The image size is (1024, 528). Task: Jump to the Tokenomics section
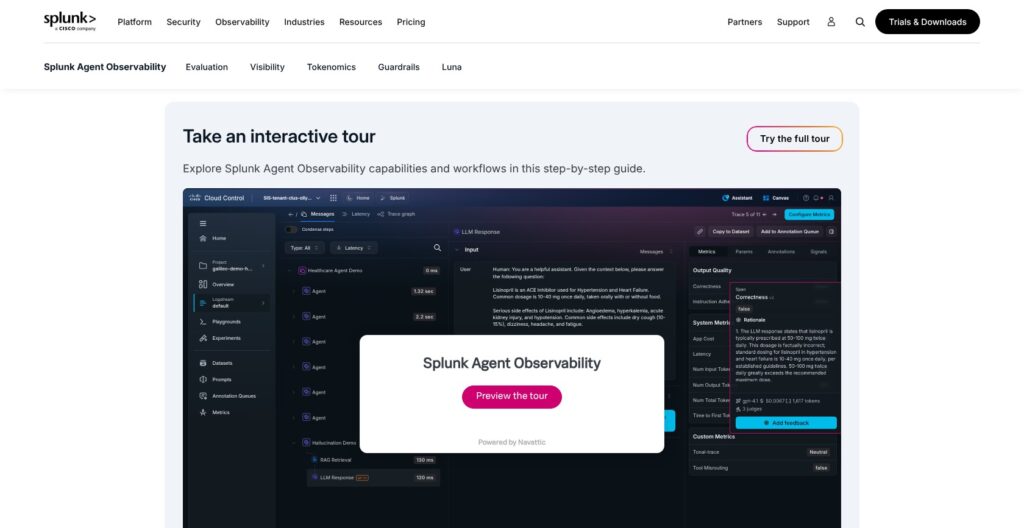[x=331, y=67]
